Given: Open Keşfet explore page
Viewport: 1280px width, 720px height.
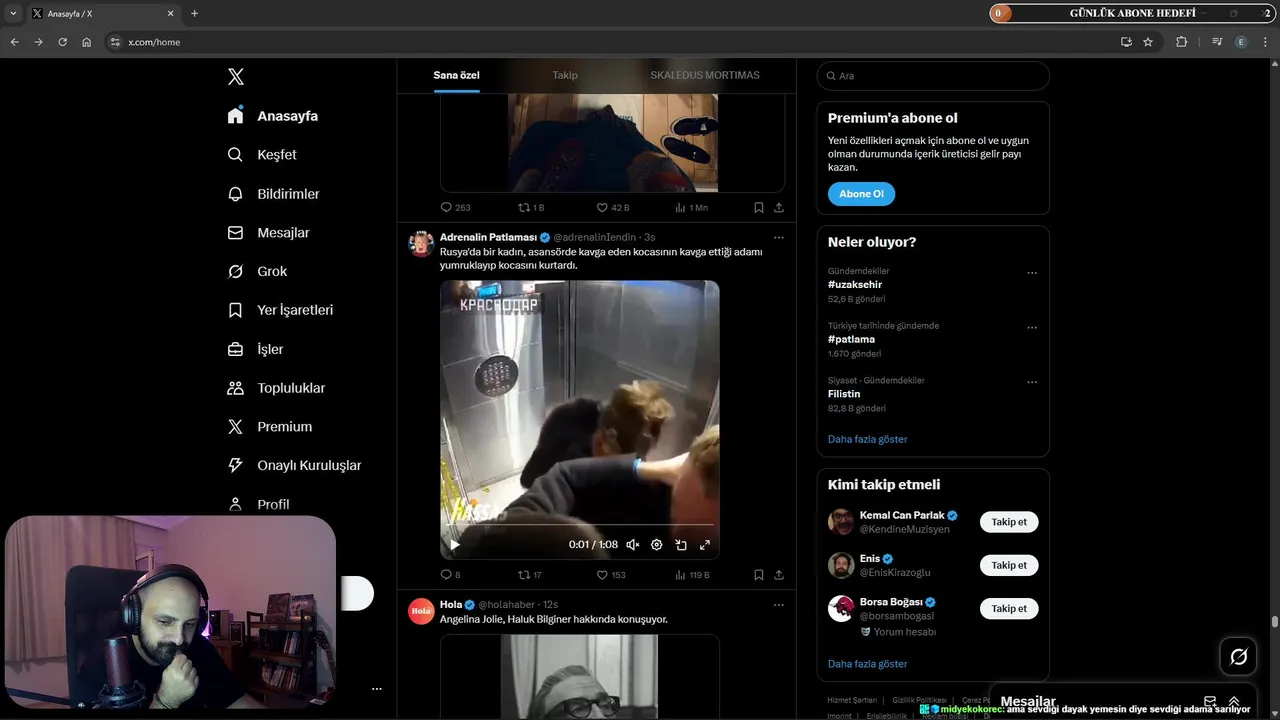Looking at the screenshot, I should pos(262,155).
